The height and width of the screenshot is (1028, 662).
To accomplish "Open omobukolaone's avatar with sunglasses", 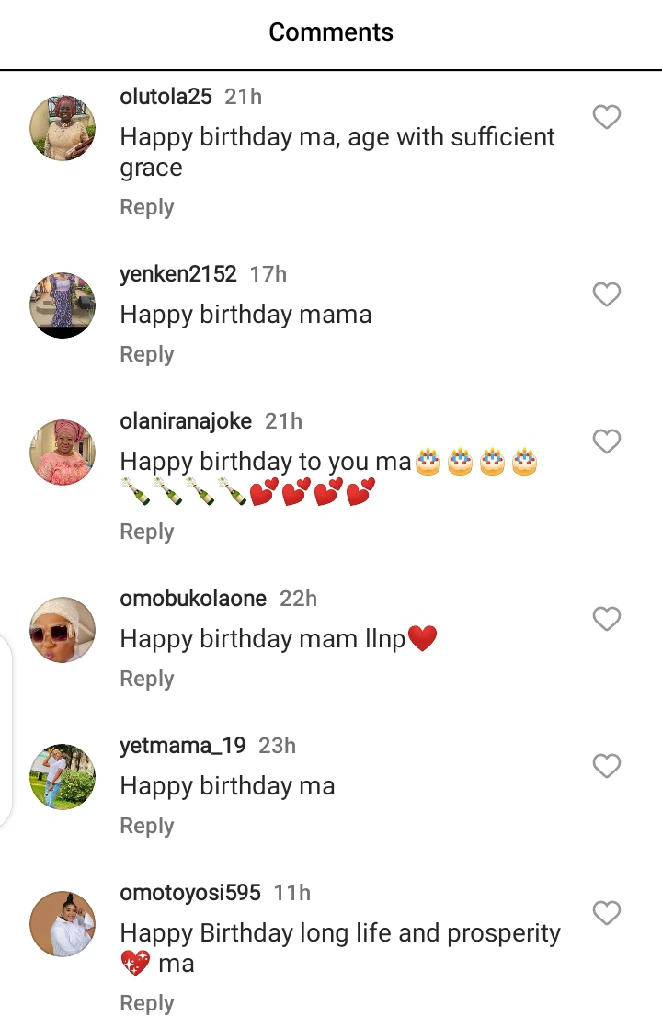I will click(x=62, y=630).
